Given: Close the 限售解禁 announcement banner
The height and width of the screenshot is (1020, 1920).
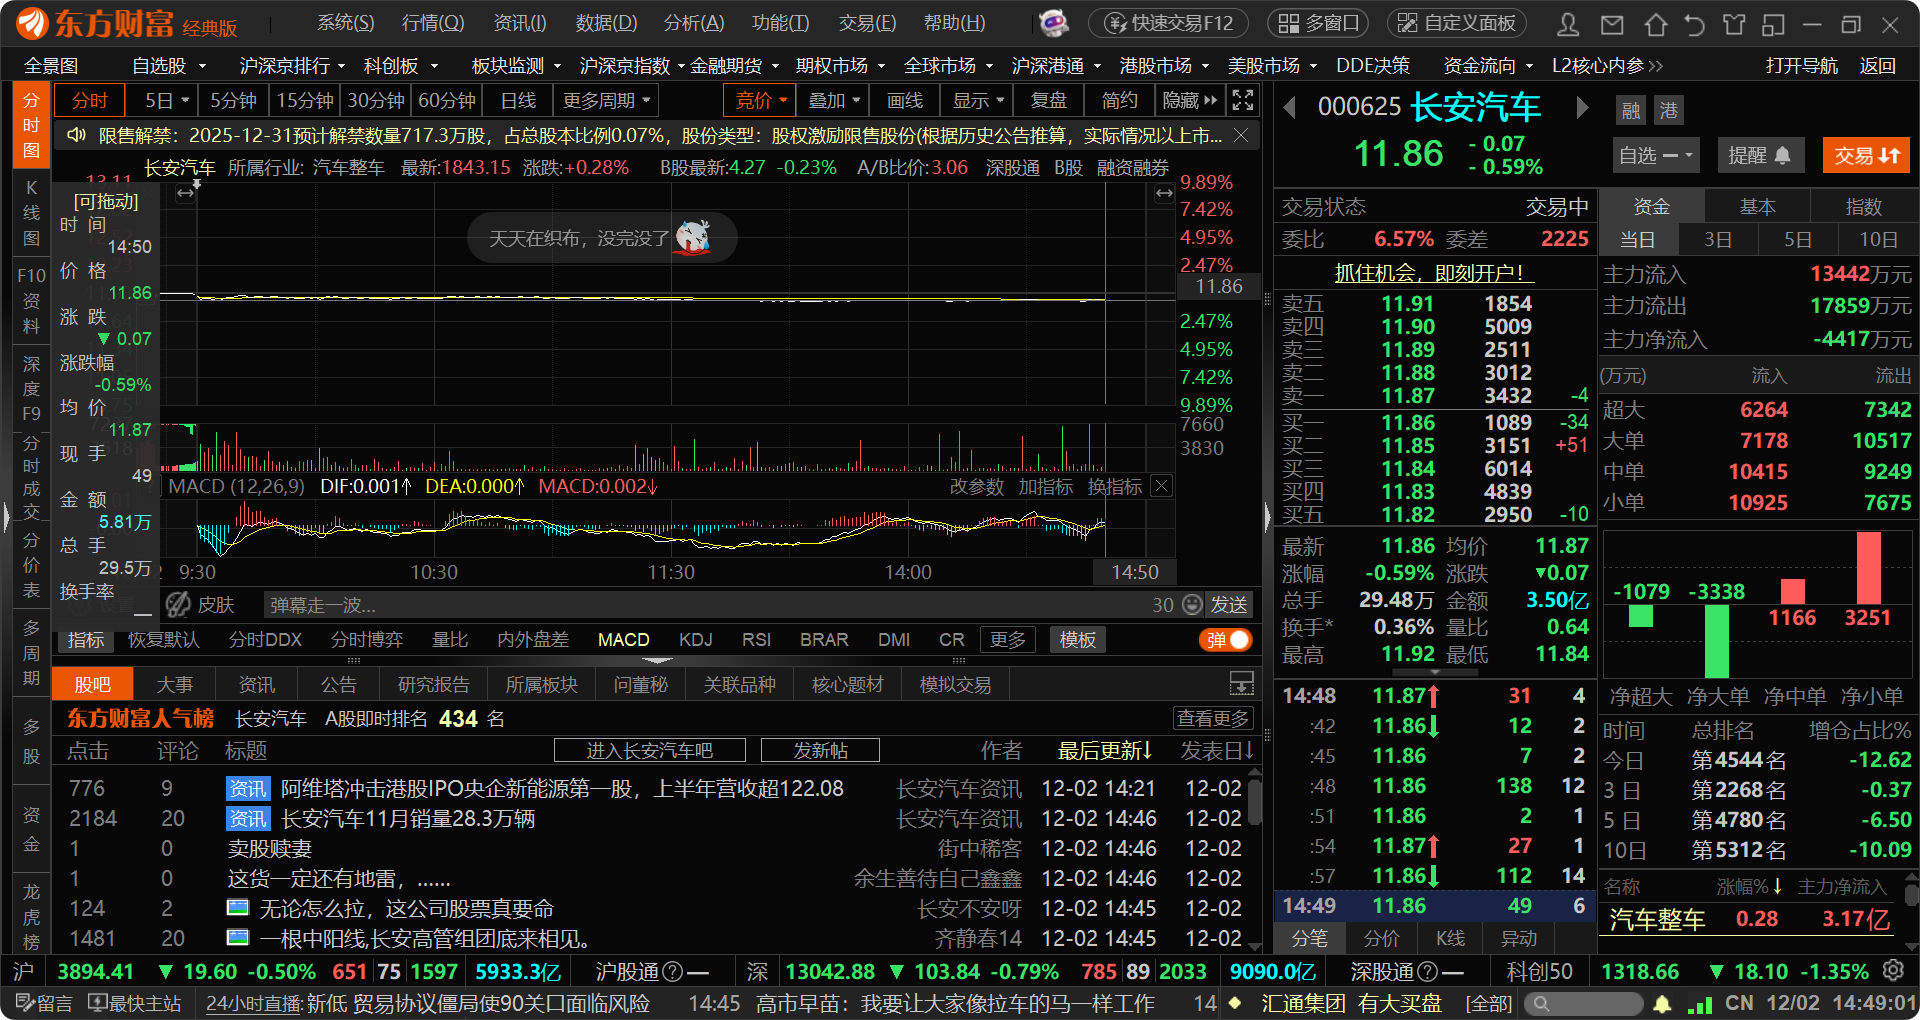Looking at the screenshot, I should tap(1241, 135).
